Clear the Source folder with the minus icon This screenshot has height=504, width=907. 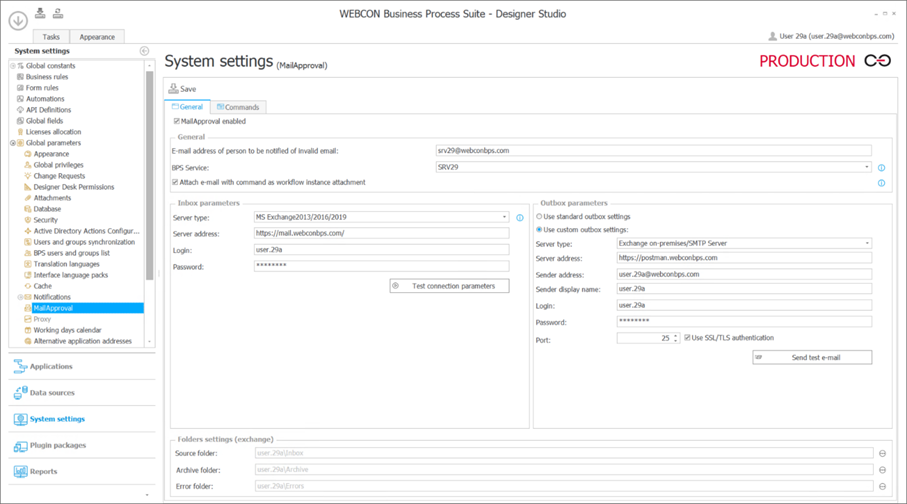(882, 454)
